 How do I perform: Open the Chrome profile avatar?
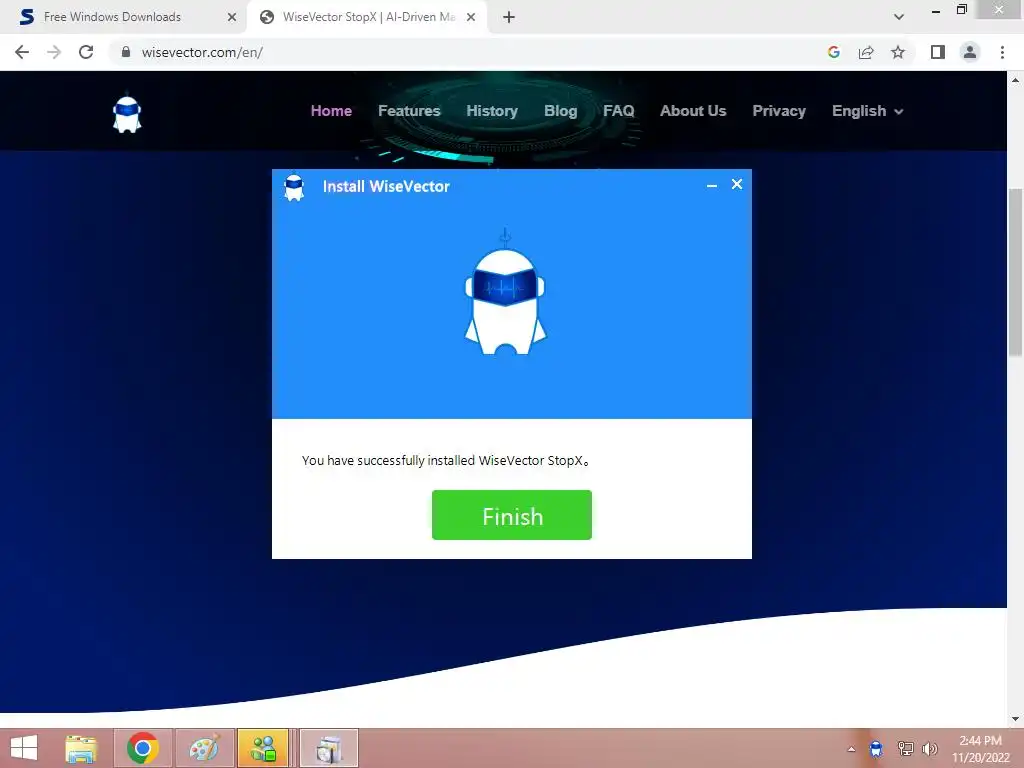[970, 52]
